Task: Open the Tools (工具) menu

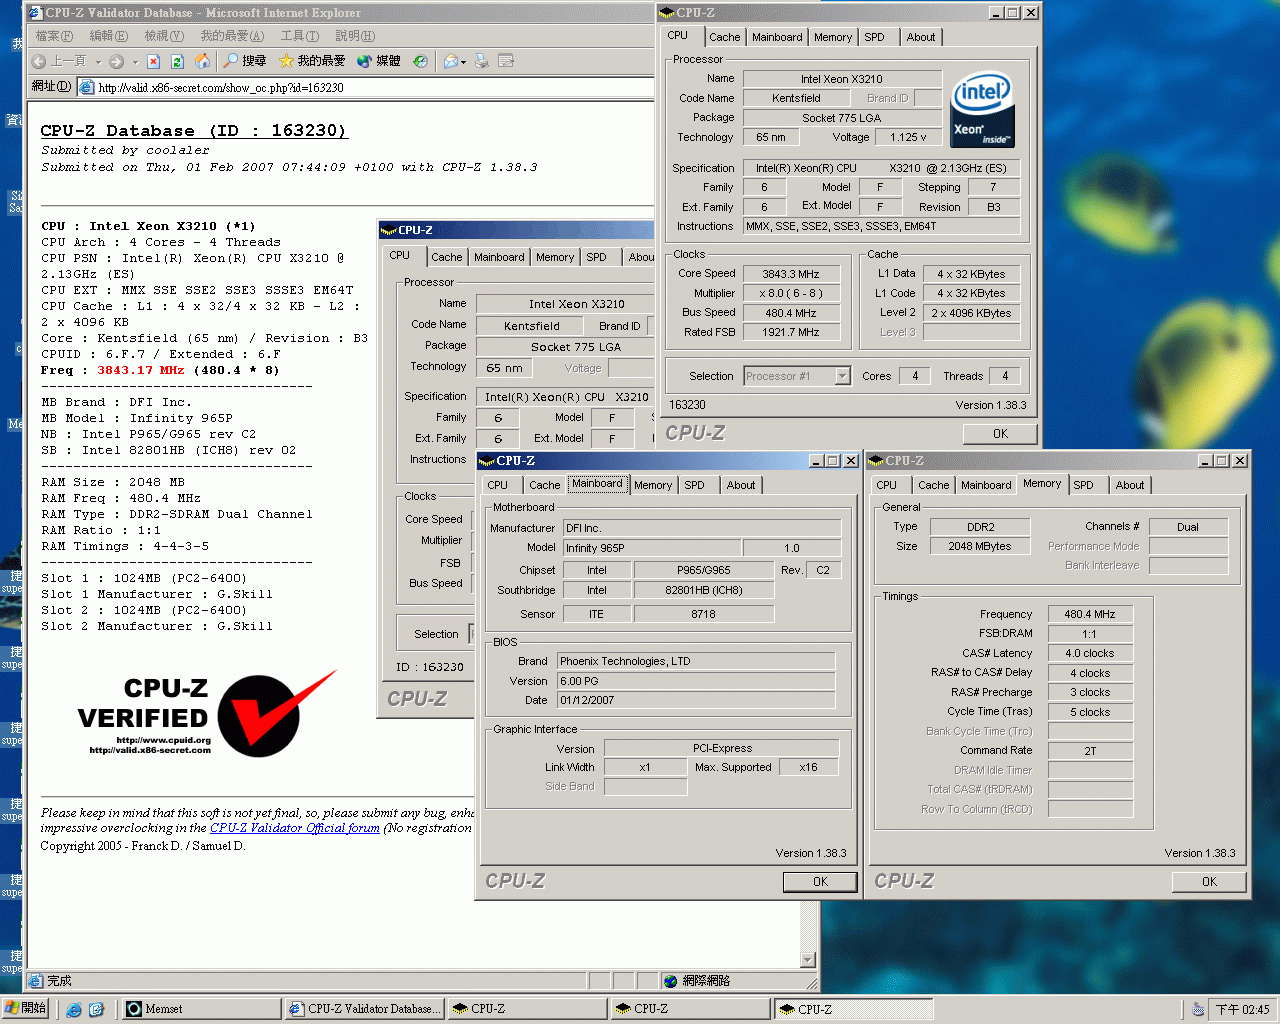Action: [299, 36]
